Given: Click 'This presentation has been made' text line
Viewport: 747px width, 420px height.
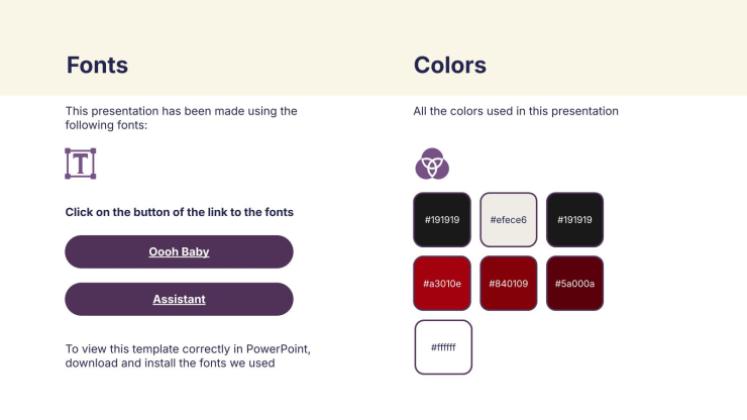Looking at the screenshot, I should tap(181, 111).
